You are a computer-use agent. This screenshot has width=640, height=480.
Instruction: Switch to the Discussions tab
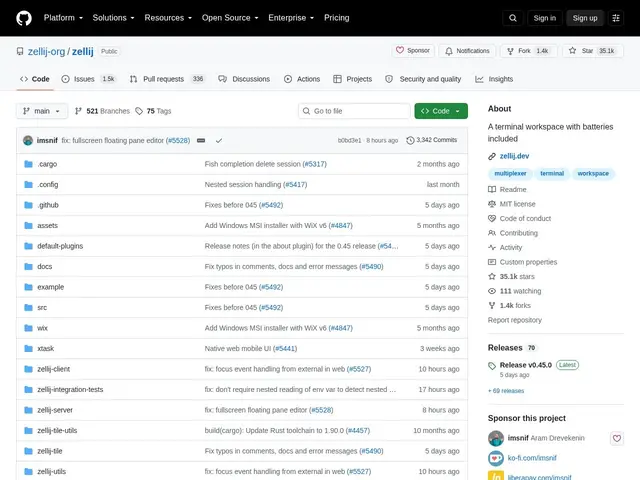pyautogui.click(x=244, y=79)
